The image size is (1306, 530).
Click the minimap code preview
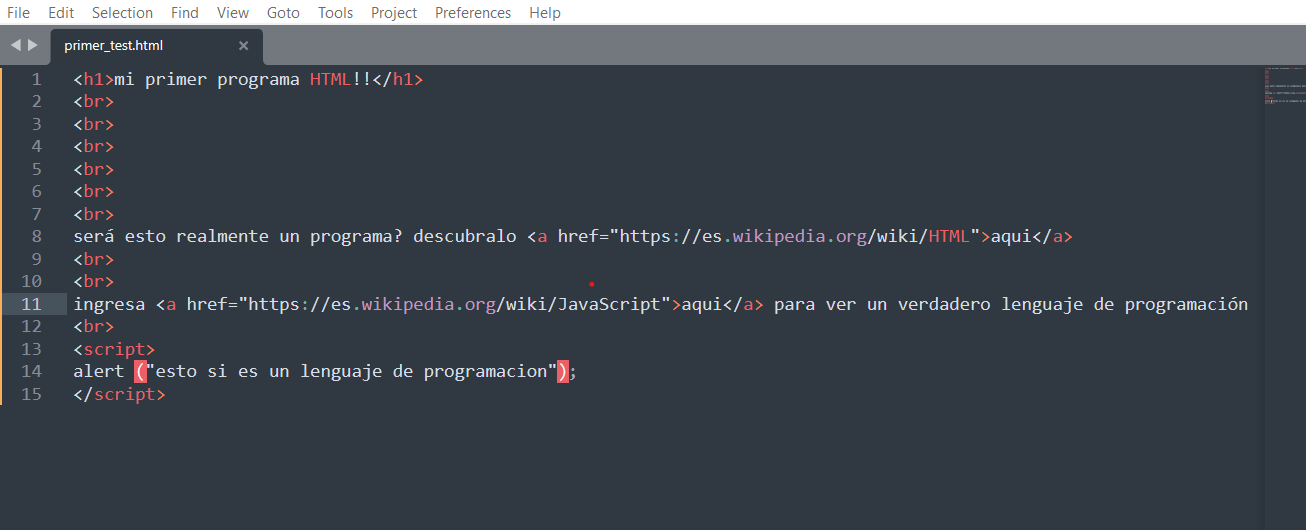tap(1284, 85)
